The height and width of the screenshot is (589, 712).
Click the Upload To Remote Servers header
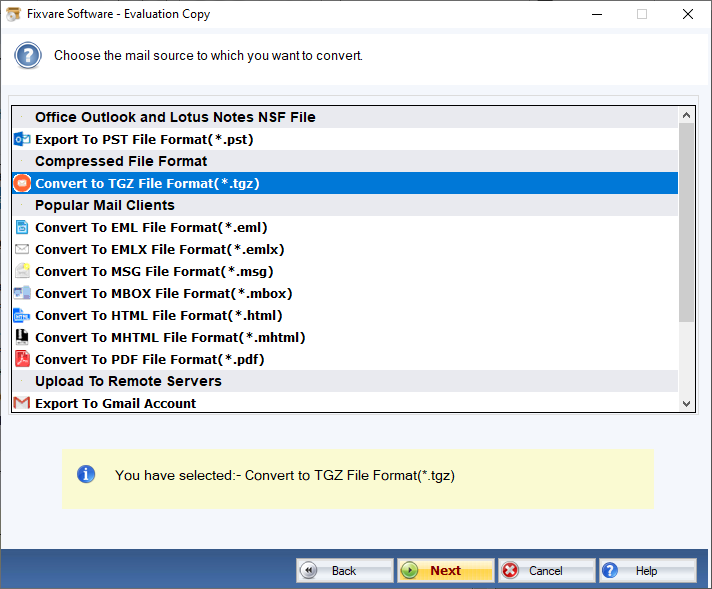(345, 381)
